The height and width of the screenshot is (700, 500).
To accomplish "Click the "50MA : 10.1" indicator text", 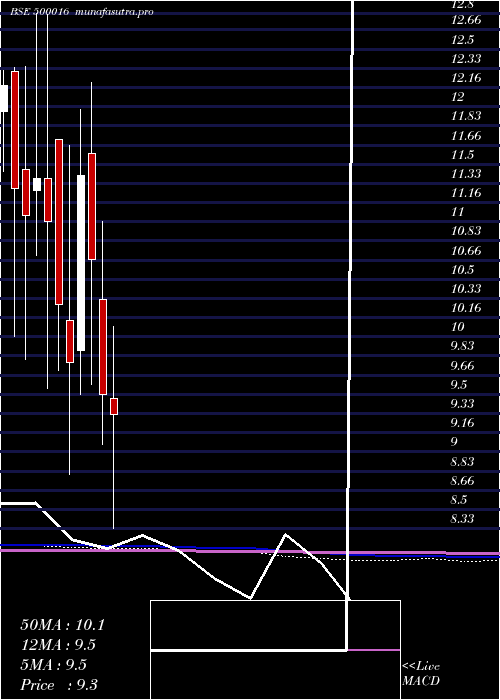I will 62,625.
